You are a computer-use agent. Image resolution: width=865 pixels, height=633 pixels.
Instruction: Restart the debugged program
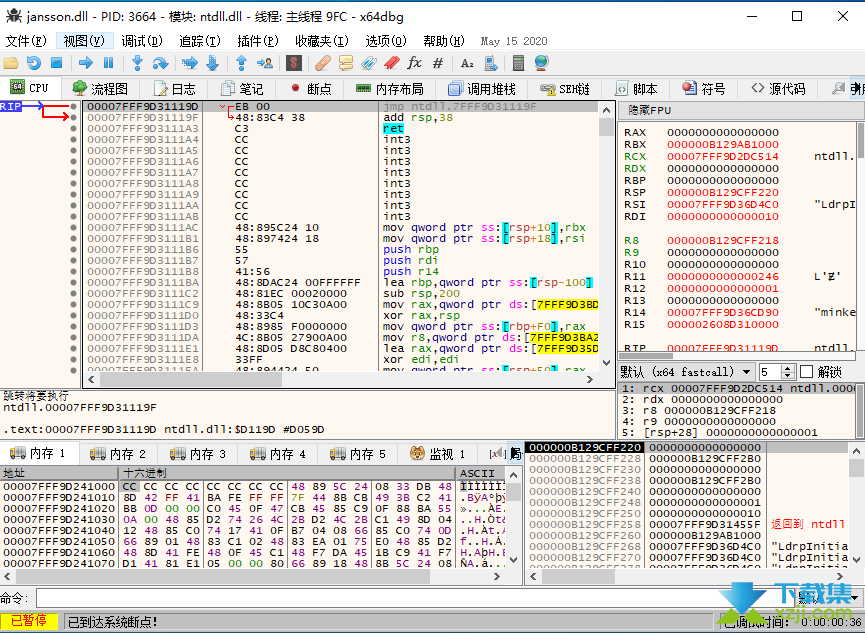(x=34, y=63)
